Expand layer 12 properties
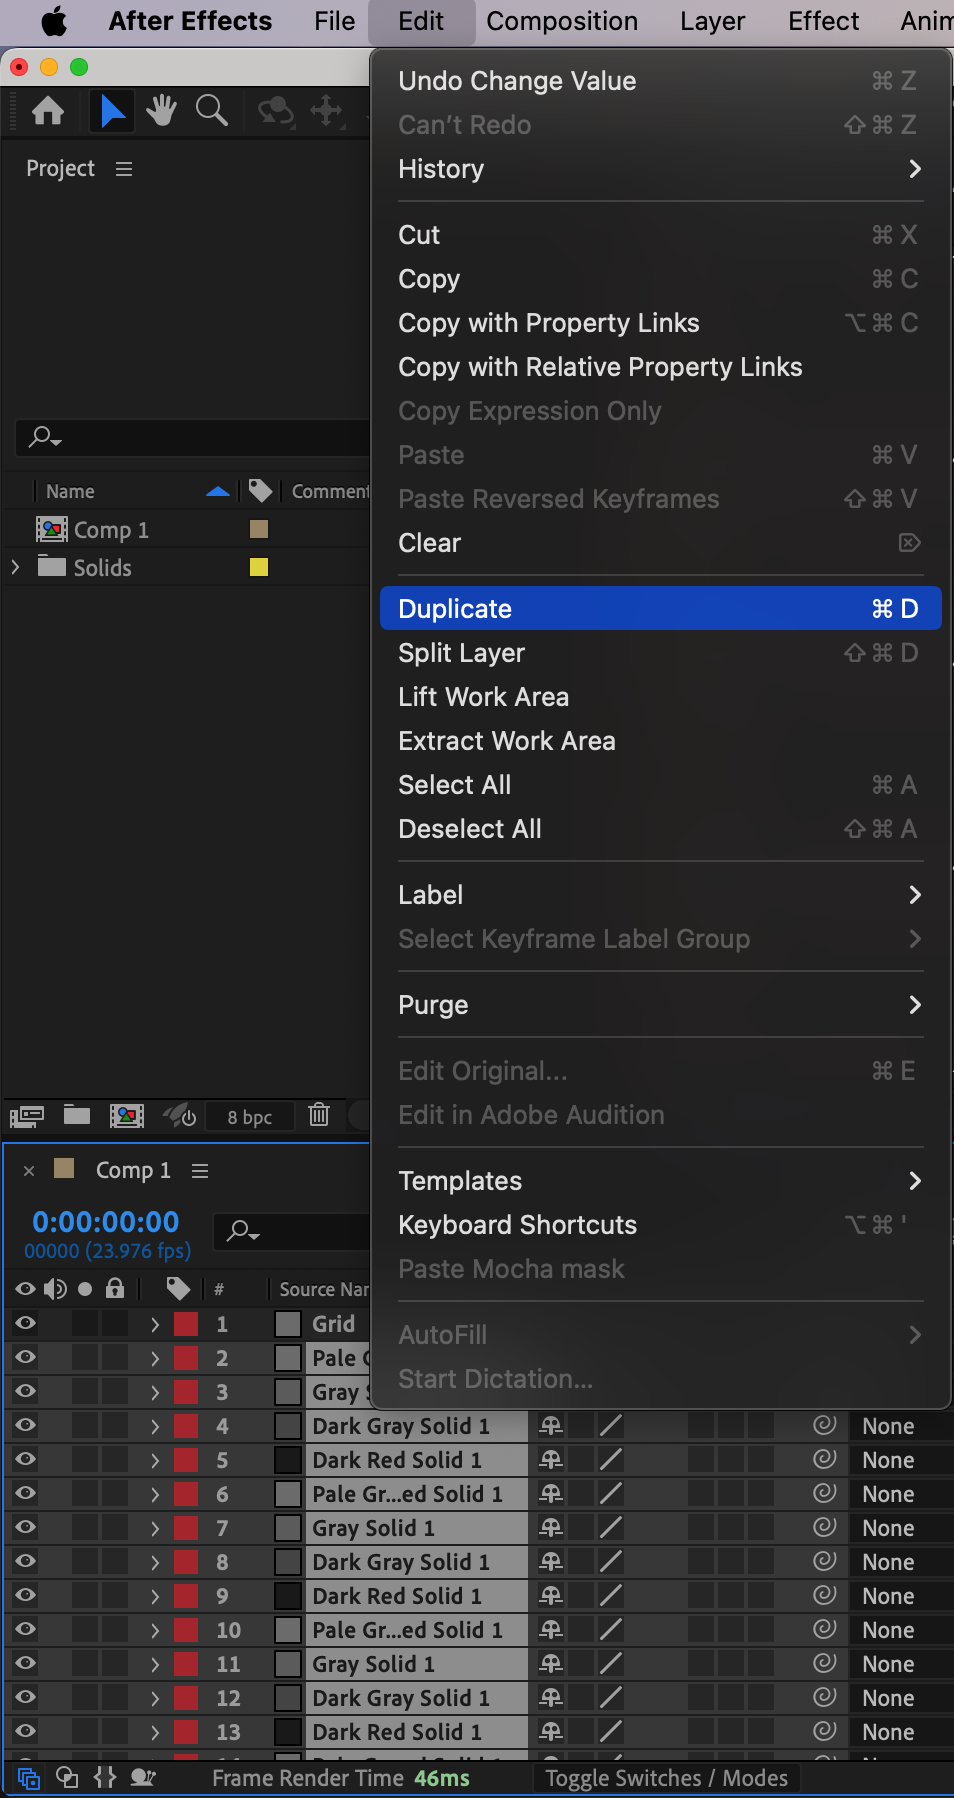954x1798 pixels. [155, 1698]
